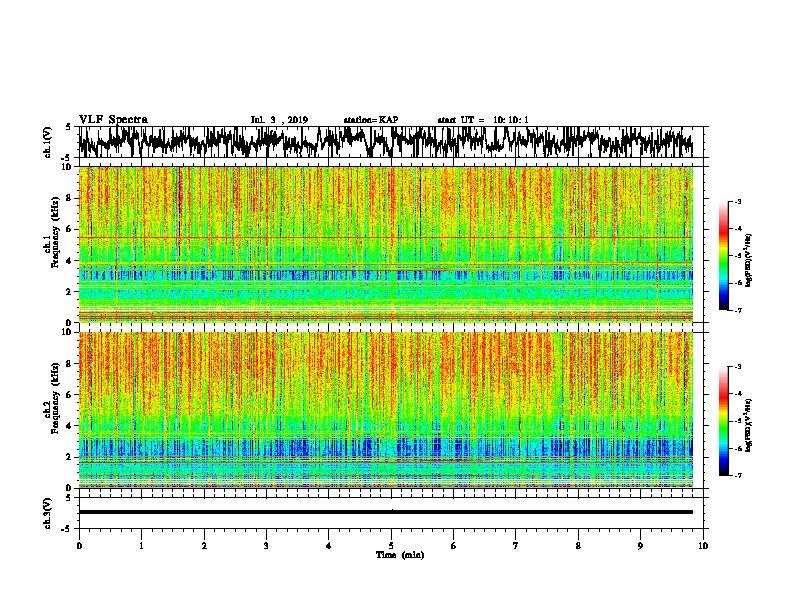Screen dimensions: 792x612
Task: Click the ch.1 spectrogram panel
Action: [x=386, y=244]
